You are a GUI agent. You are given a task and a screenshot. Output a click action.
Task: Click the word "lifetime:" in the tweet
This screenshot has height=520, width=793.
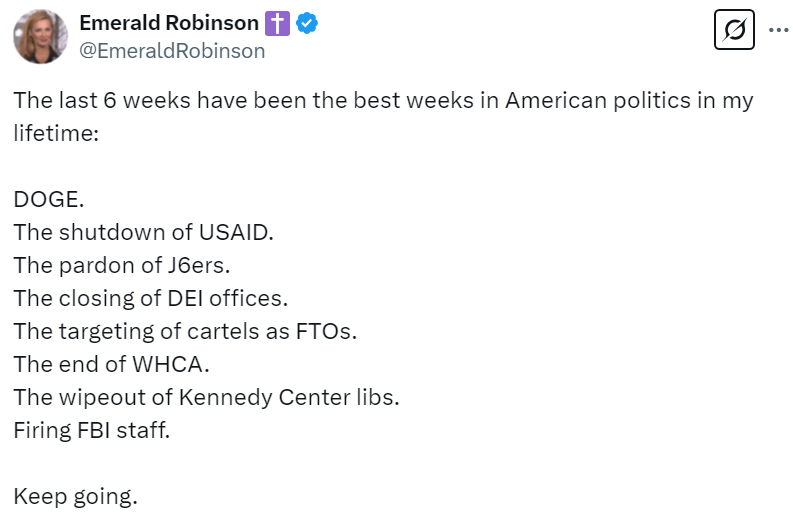(x=56, y=132)
